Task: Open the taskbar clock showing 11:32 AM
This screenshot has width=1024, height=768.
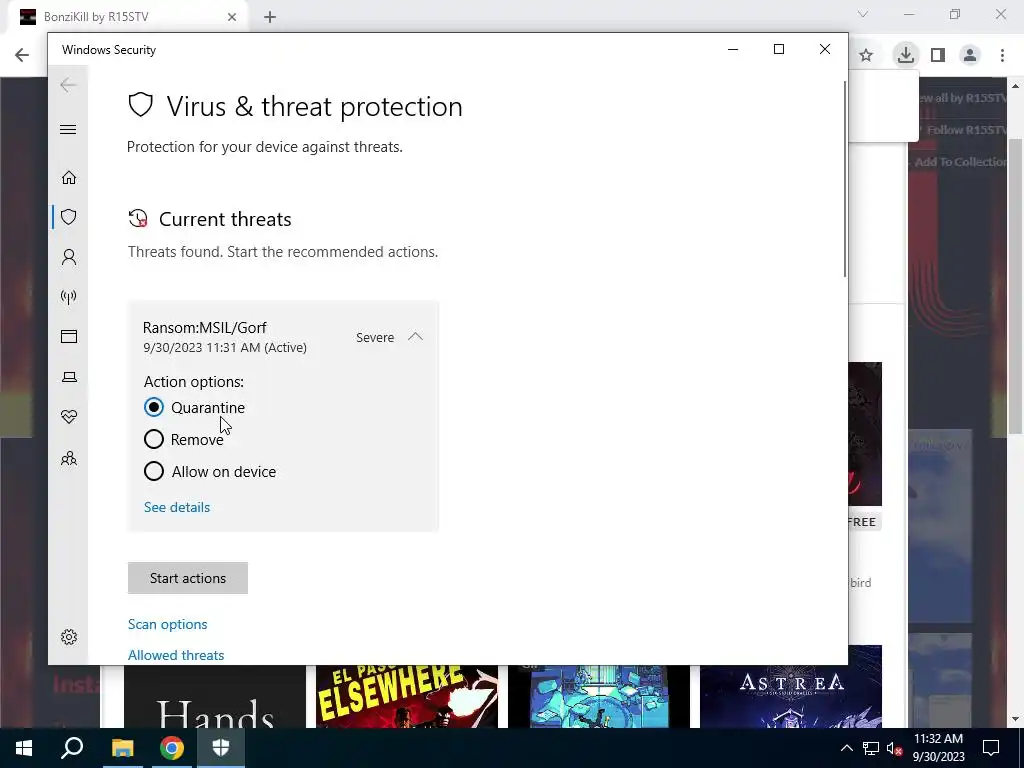Action: 938,748
